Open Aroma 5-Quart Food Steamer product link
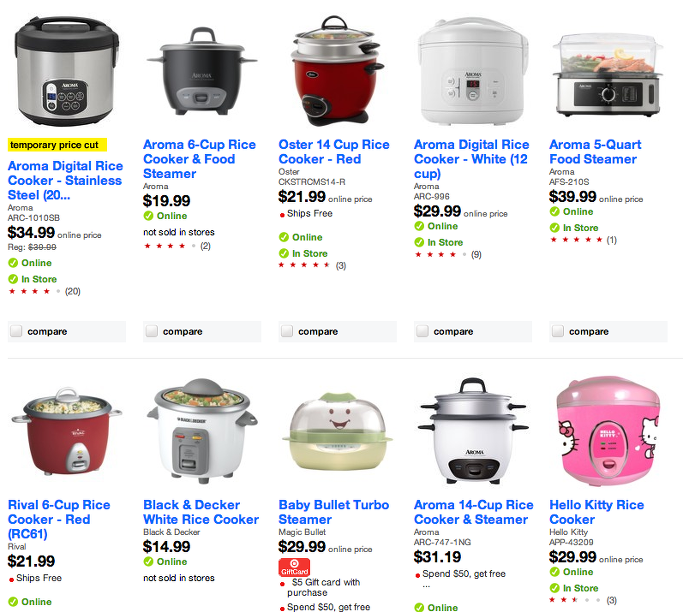Image resolution: width=683 pixels, height=612 pixels. click(x=595, y=152)
